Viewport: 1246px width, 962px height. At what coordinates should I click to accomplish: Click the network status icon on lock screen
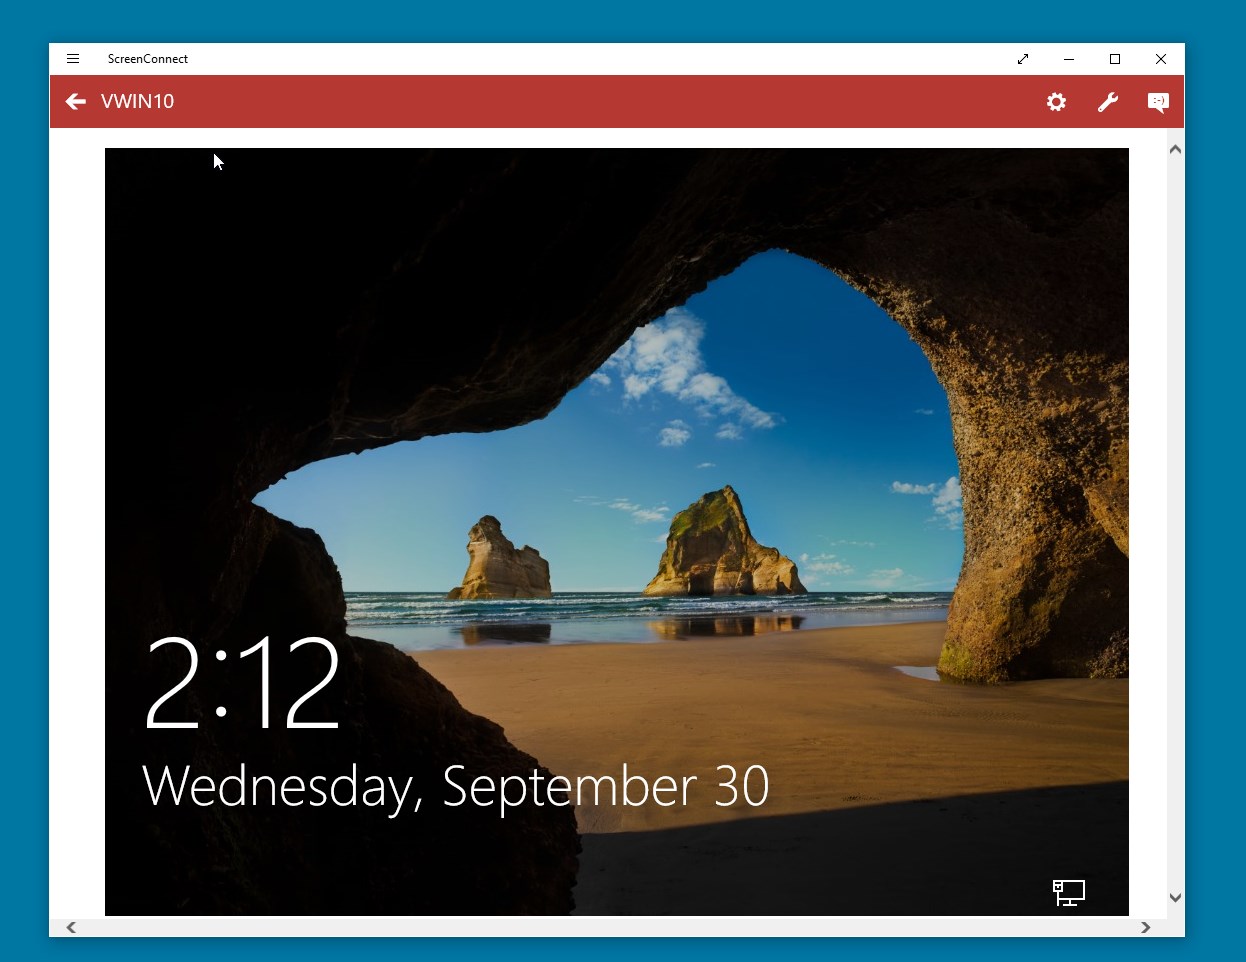pos(1068,892)
